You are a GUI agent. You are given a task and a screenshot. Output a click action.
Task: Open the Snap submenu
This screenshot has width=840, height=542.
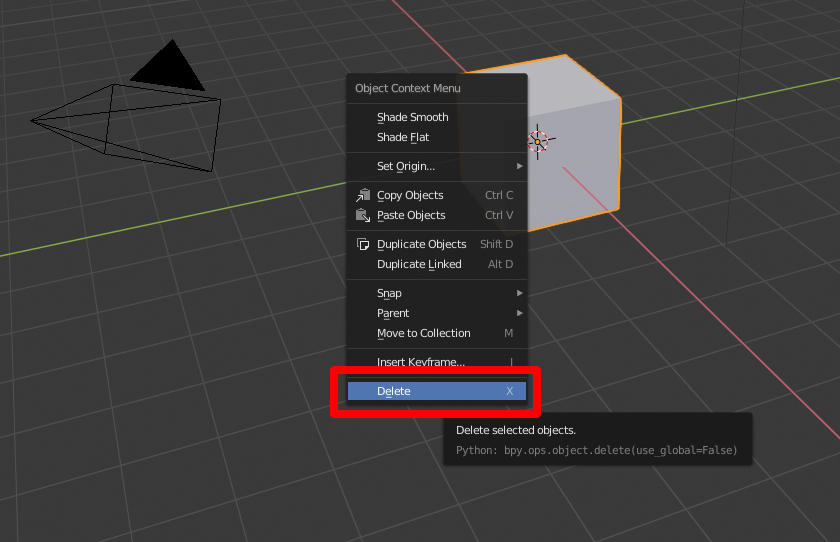point(437,293)
